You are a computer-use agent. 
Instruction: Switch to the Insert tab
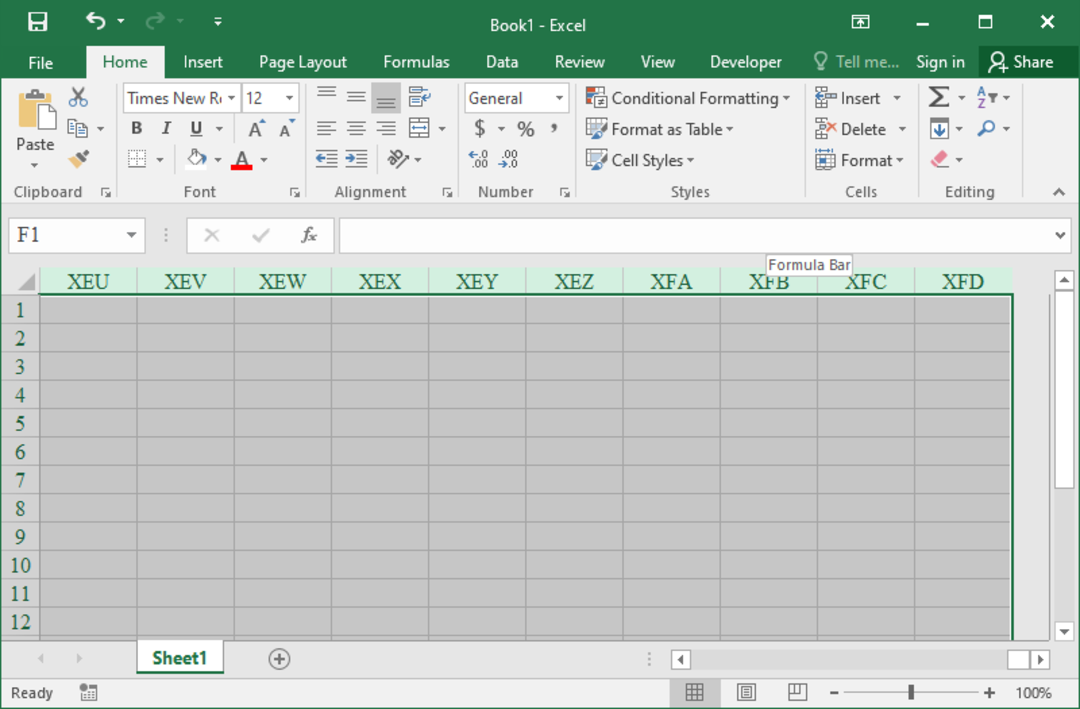pos(202,62)
